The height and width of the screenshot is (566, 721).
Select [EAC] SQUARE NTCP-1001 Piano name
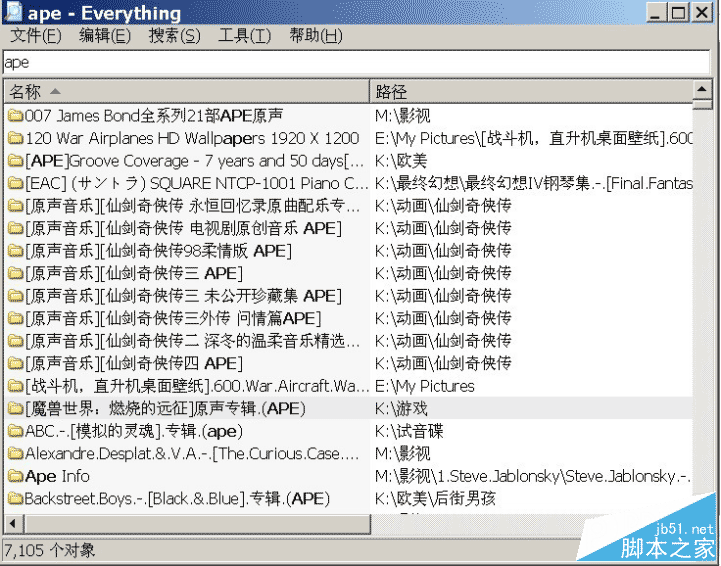tap(197, 183)
